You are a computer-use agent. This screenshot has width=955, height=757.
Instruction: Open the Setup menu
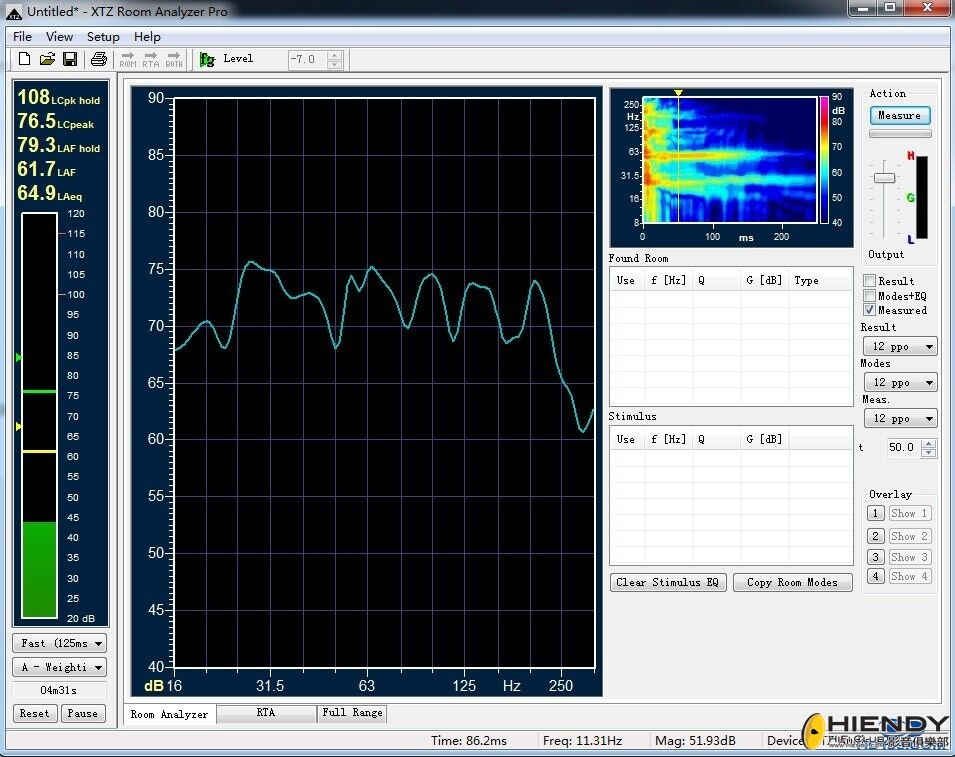pos(103,37)
